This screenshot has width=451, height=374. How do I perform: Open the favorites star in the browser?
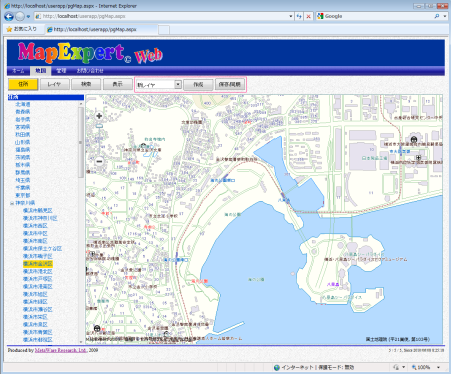click(x=9, y=29)
